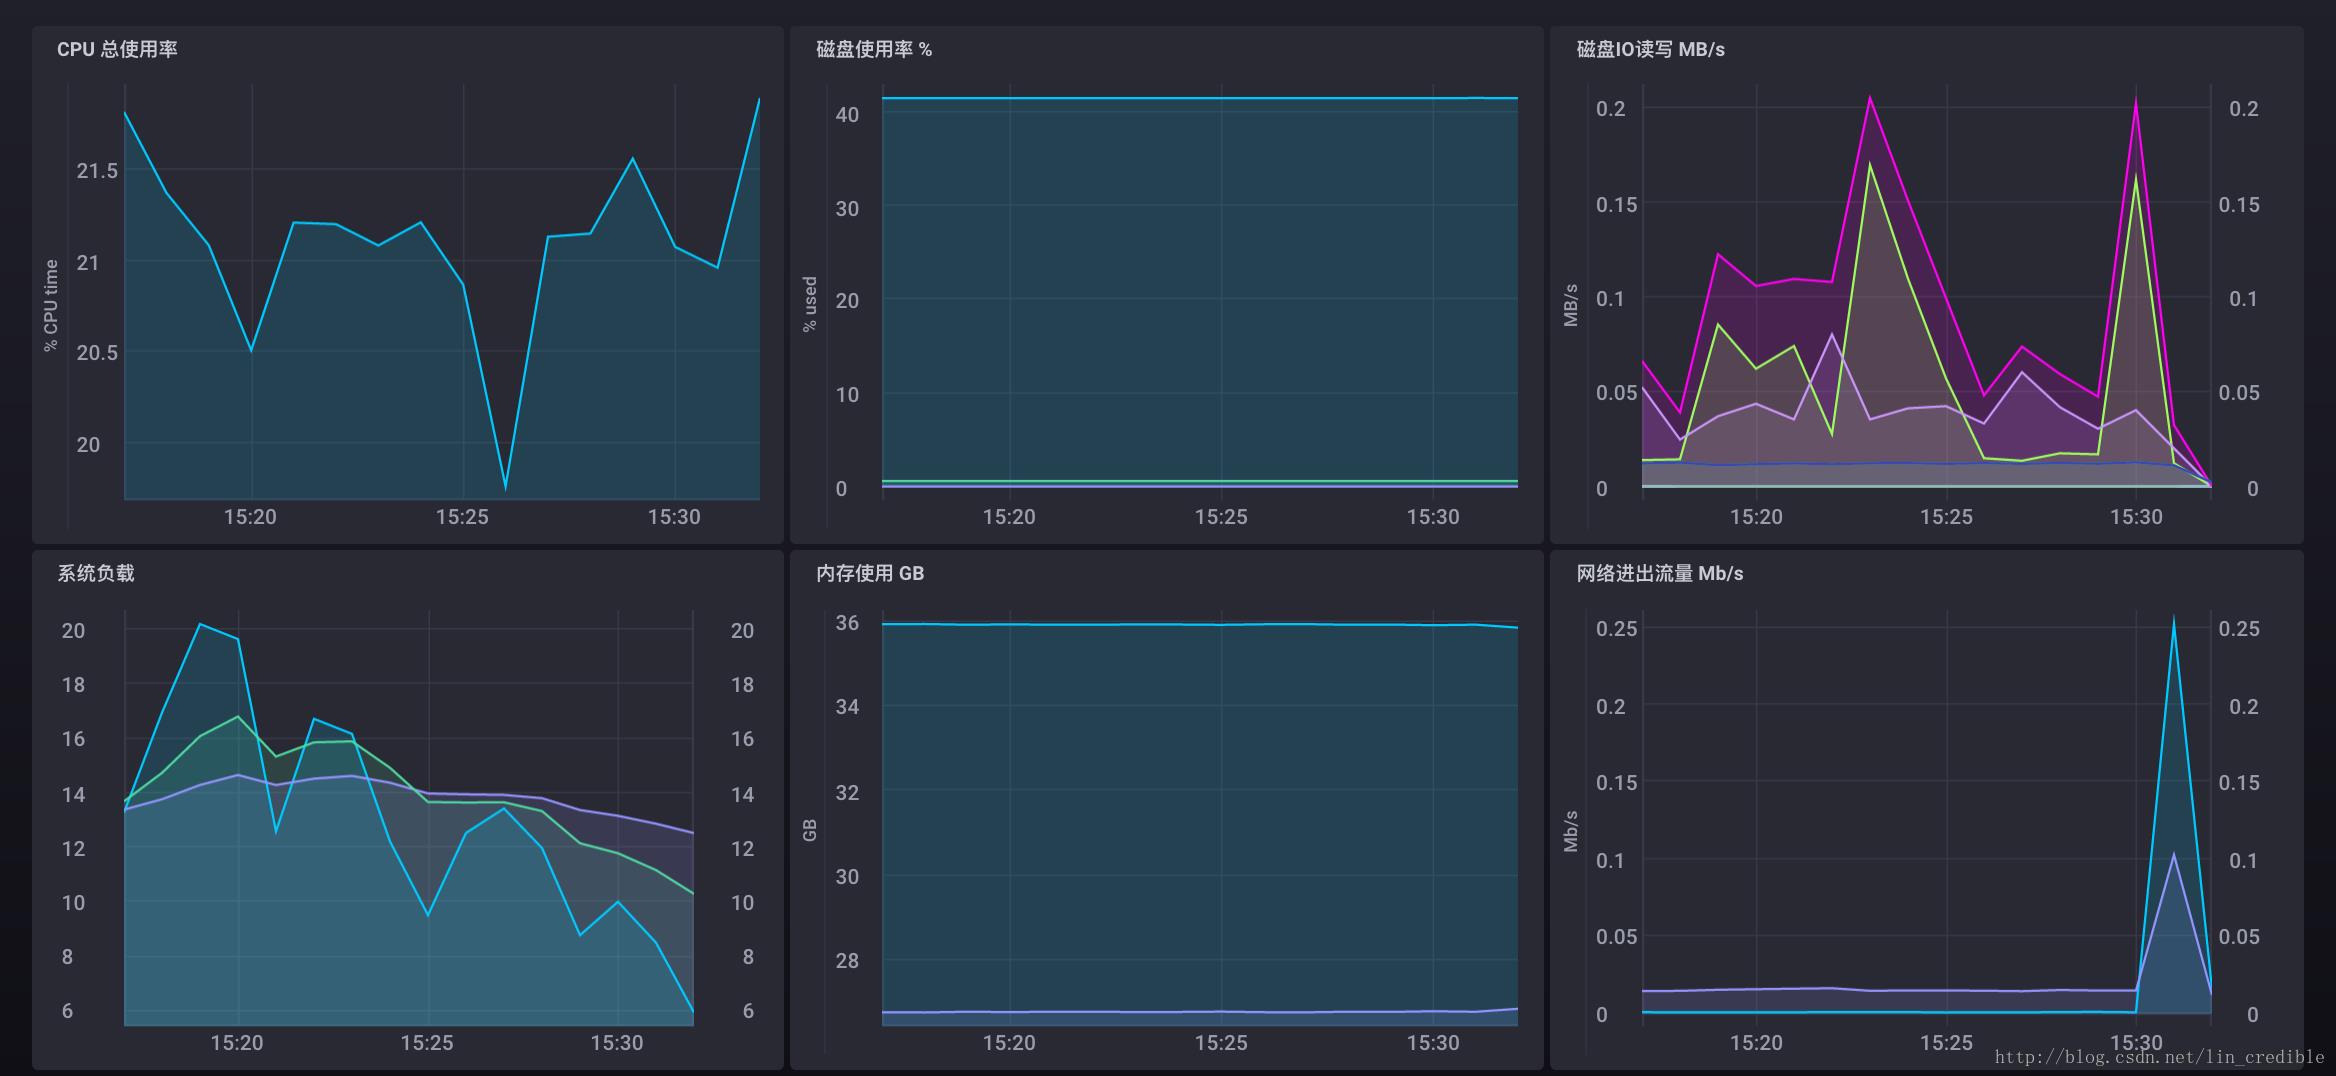The height and width of the screenshot is (1076, 2336).
Task: Click the 15:25 time label in 网络进出流量 panel
Action: tap(1946, 1043)
